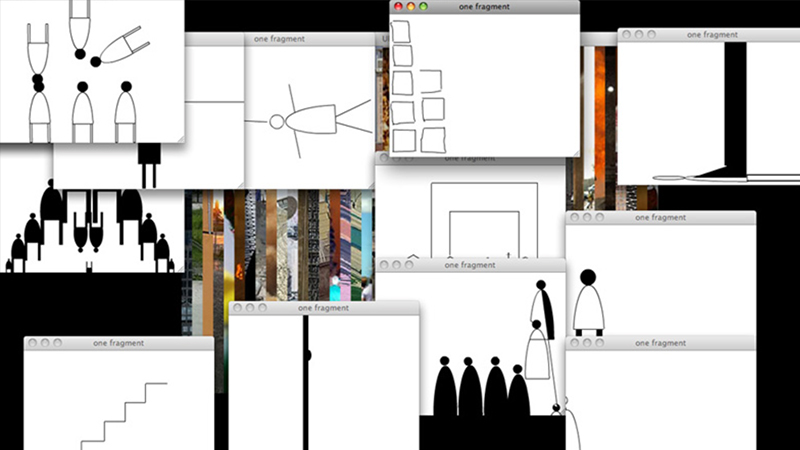800x450 pixels.
Task: Click the staircase line drawing canvas
Action: (x=118, y=400)
